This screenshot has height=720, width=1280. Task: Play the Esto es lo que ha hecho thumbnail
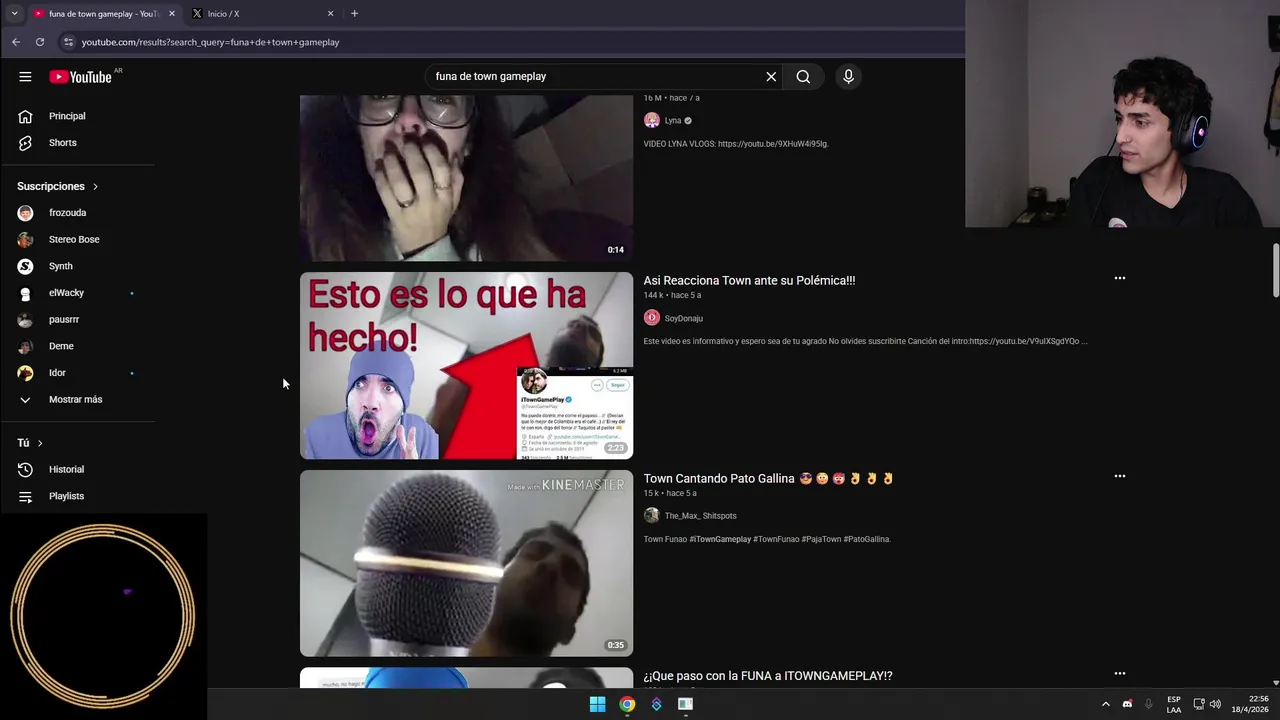(466, 366)
